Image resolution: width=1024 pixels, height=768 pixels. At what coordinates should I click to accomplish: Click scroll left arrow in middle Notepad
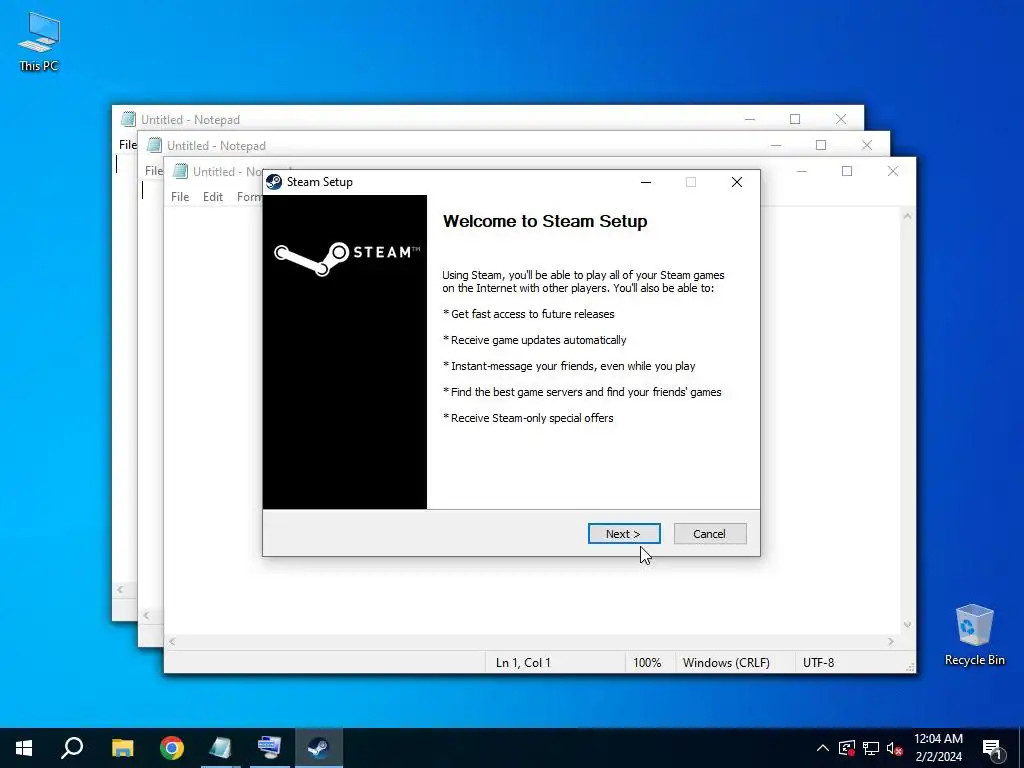coord(146,615)
